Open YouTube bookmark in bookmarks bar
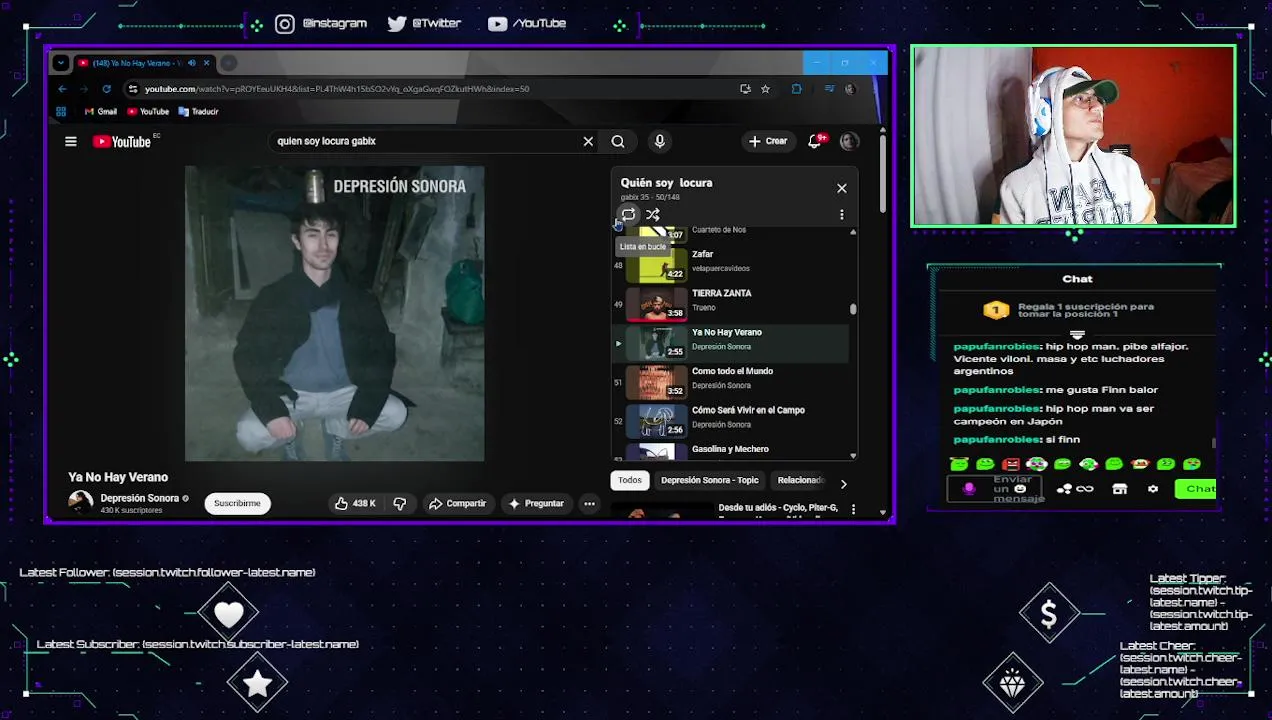Viewport: 1272px width, 720px height. (x=148, y=112)
